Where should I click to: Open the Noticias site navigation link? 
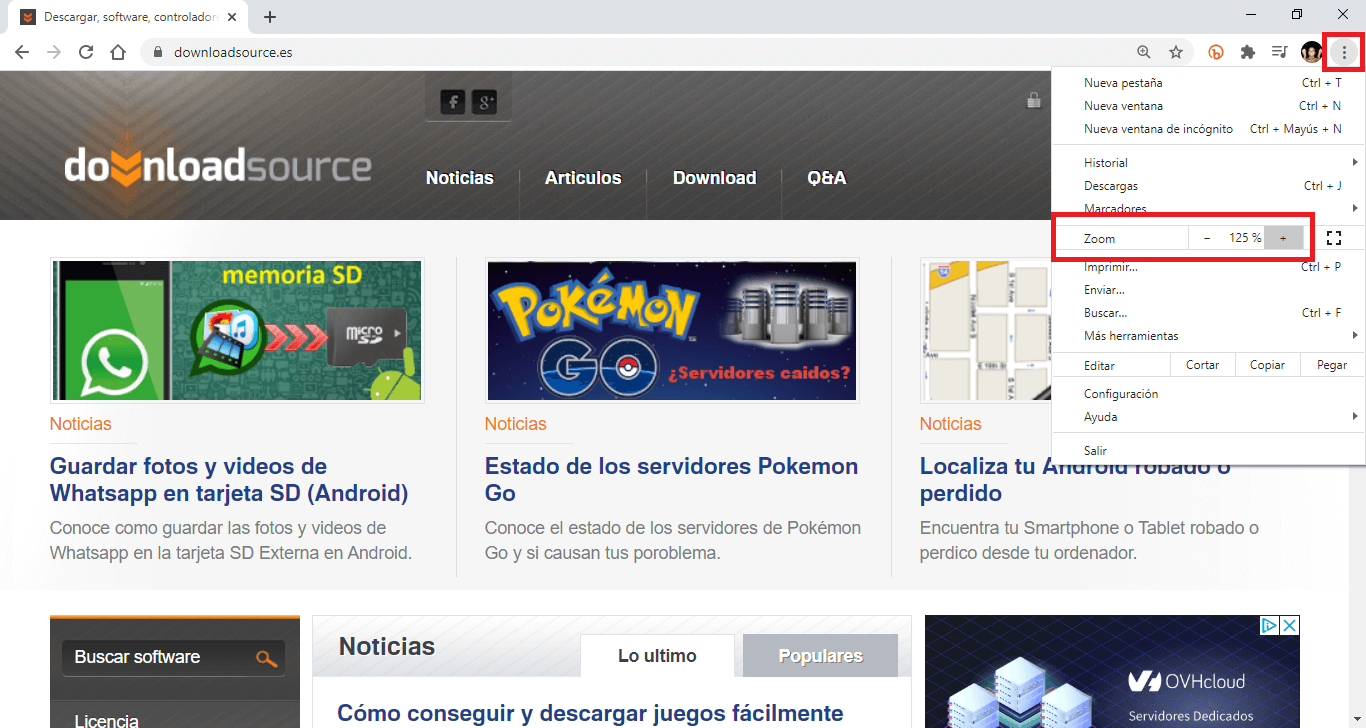tap(460, 178)
